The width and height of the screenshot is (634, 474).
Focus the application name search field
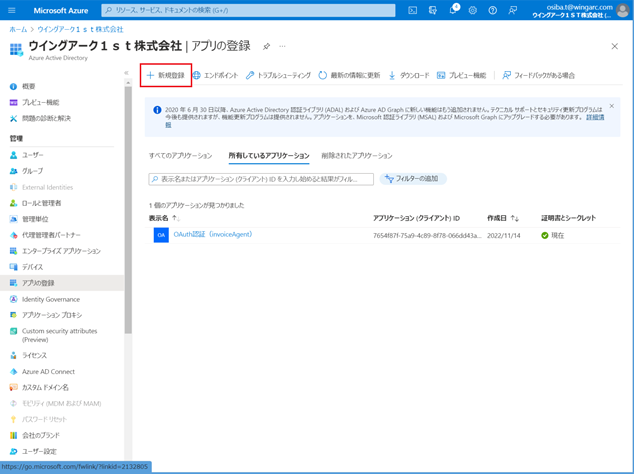click(x=261, y=179)
